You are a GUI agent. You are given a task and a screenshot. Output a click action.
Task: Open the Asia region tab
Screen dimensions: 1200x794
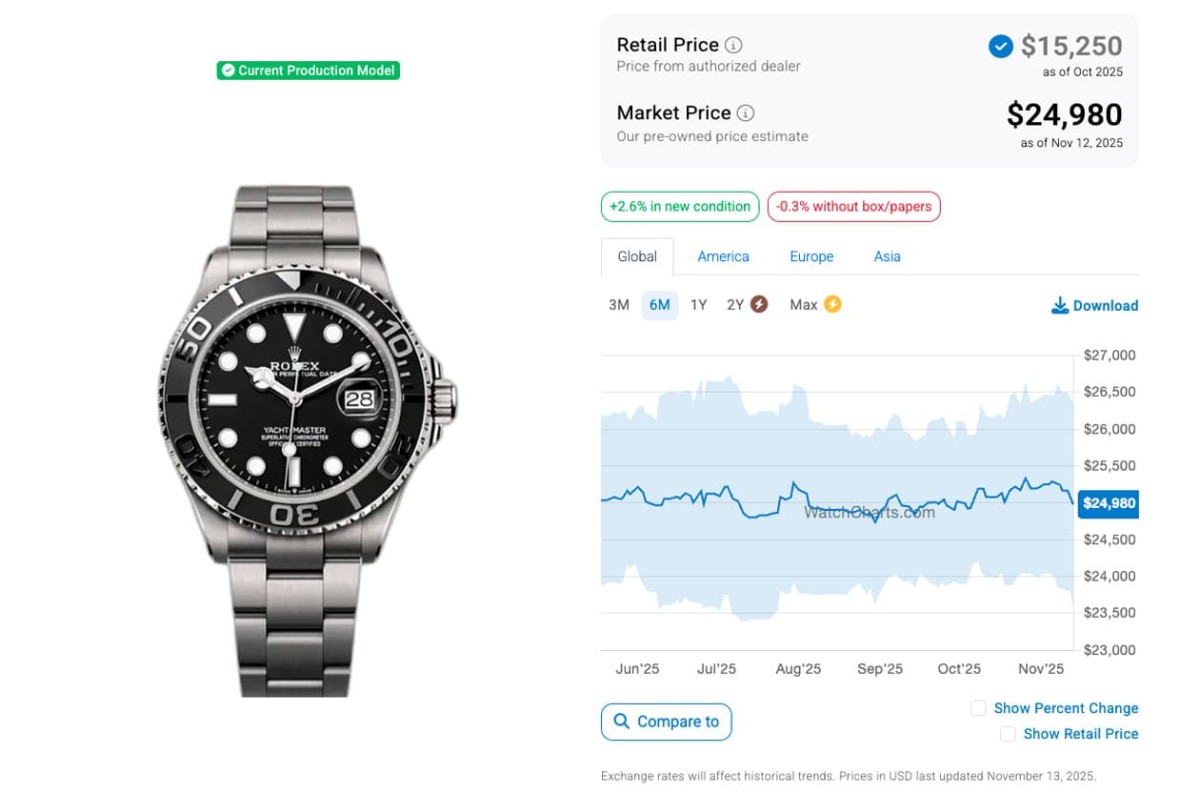[x=887, y=257]
